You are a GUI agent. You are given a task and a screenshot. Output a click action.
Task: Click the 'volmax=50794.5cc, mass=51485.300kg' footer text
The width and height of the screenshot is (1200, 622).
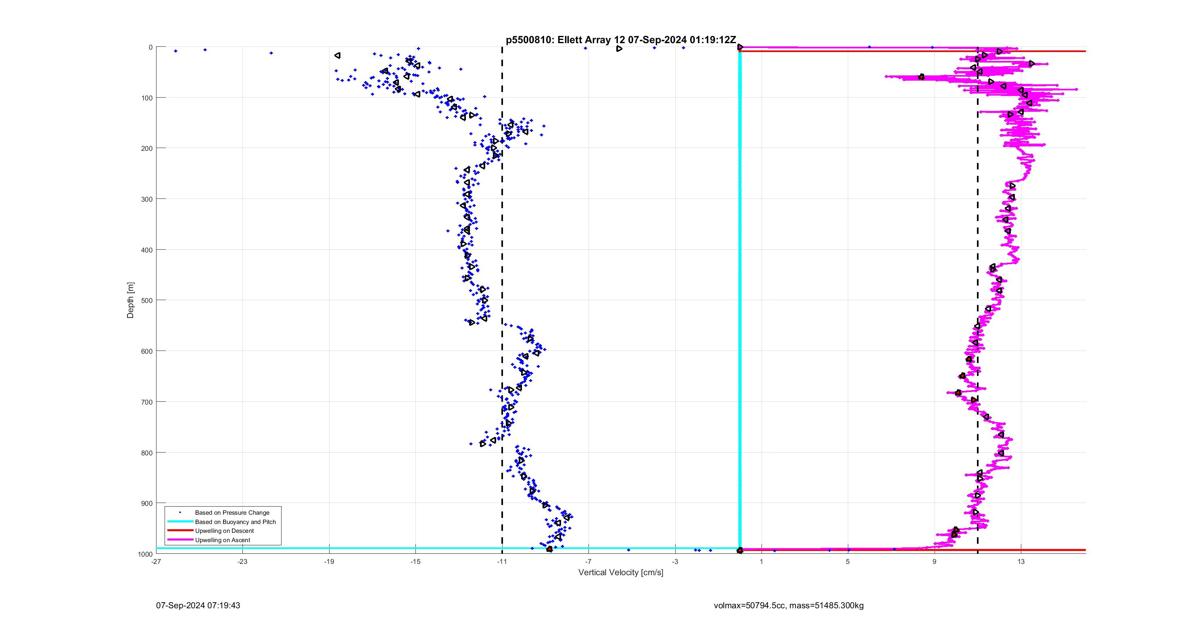coord(789,605)
